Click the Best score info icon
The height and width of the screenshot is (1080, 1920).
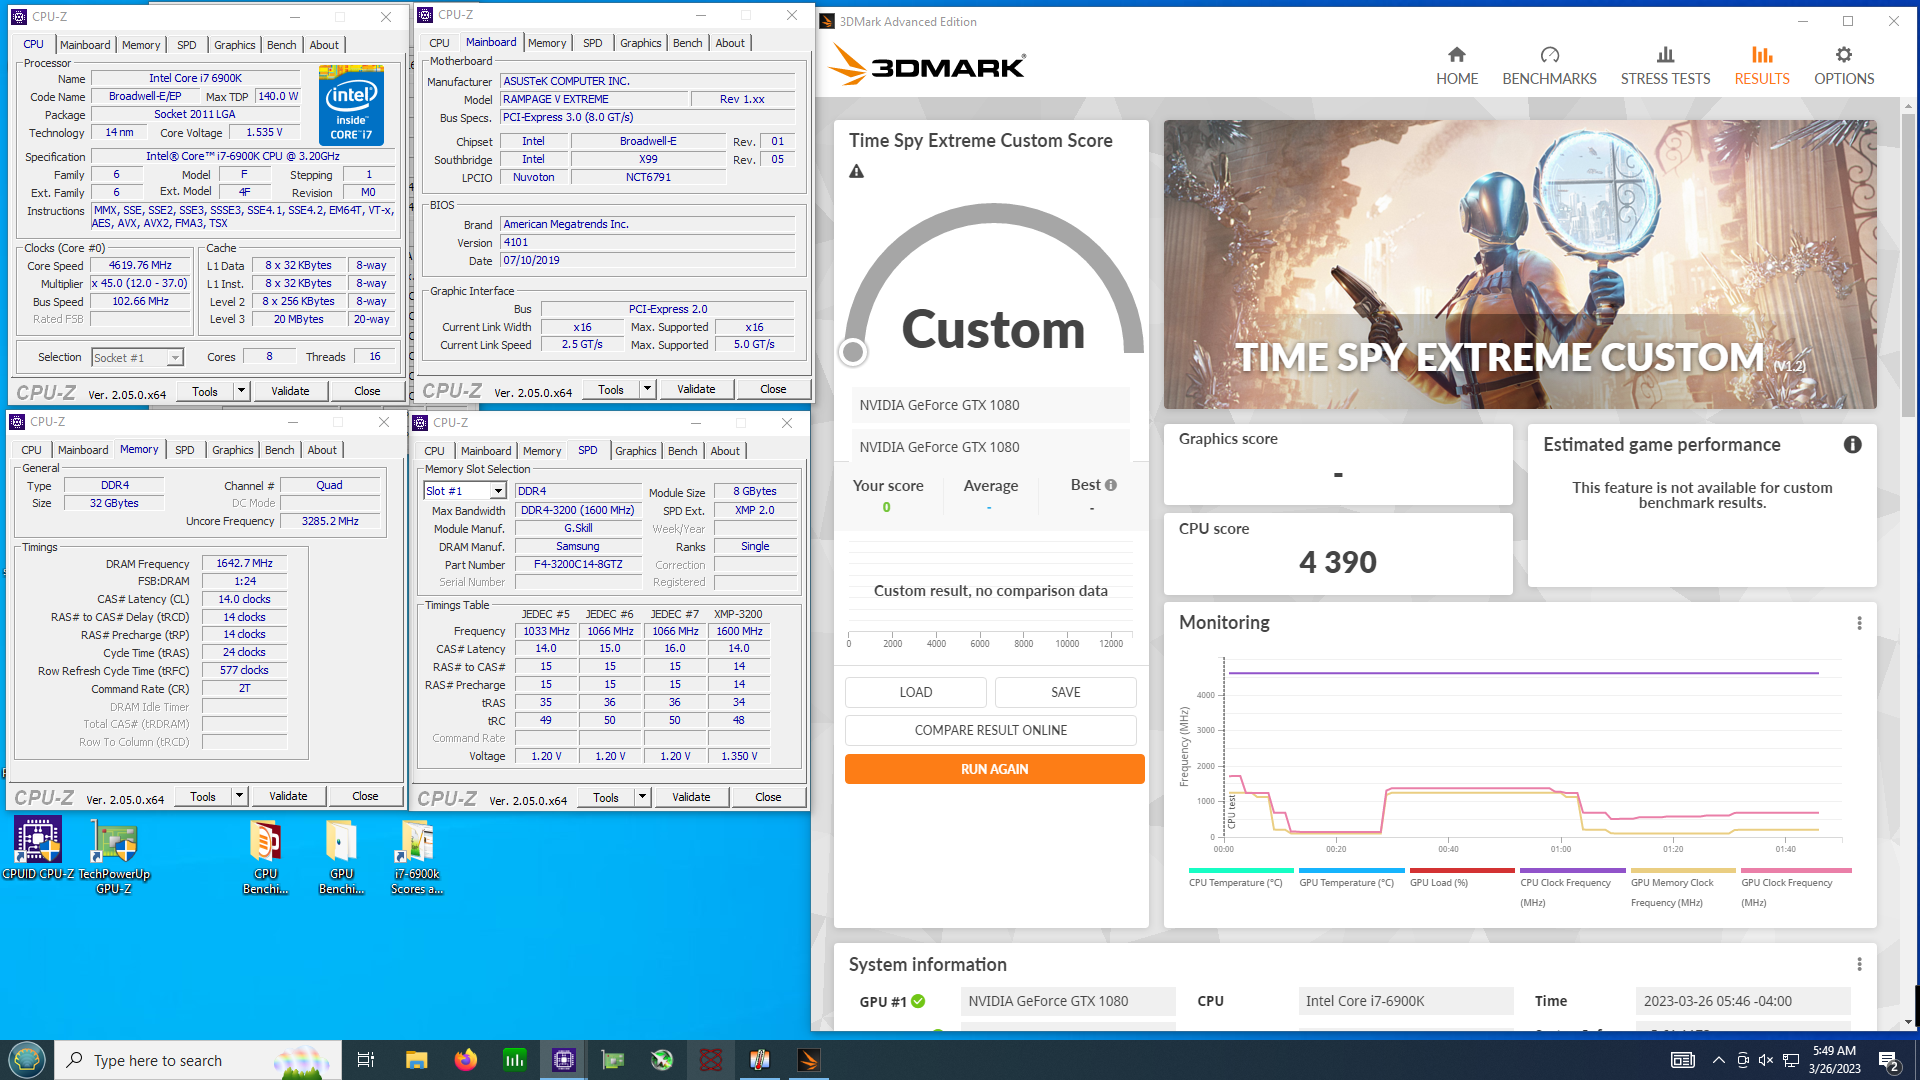[1110, 485]
